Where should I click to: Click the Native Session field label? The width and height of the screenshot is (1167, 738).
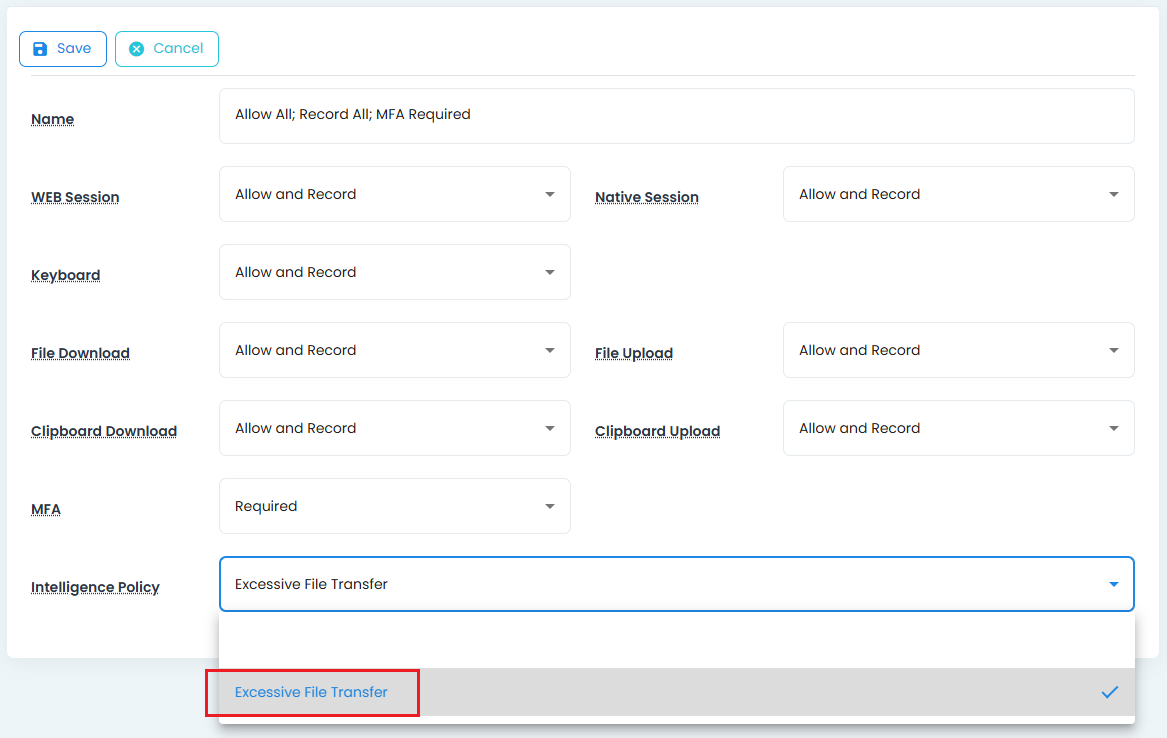coord(646,197)
